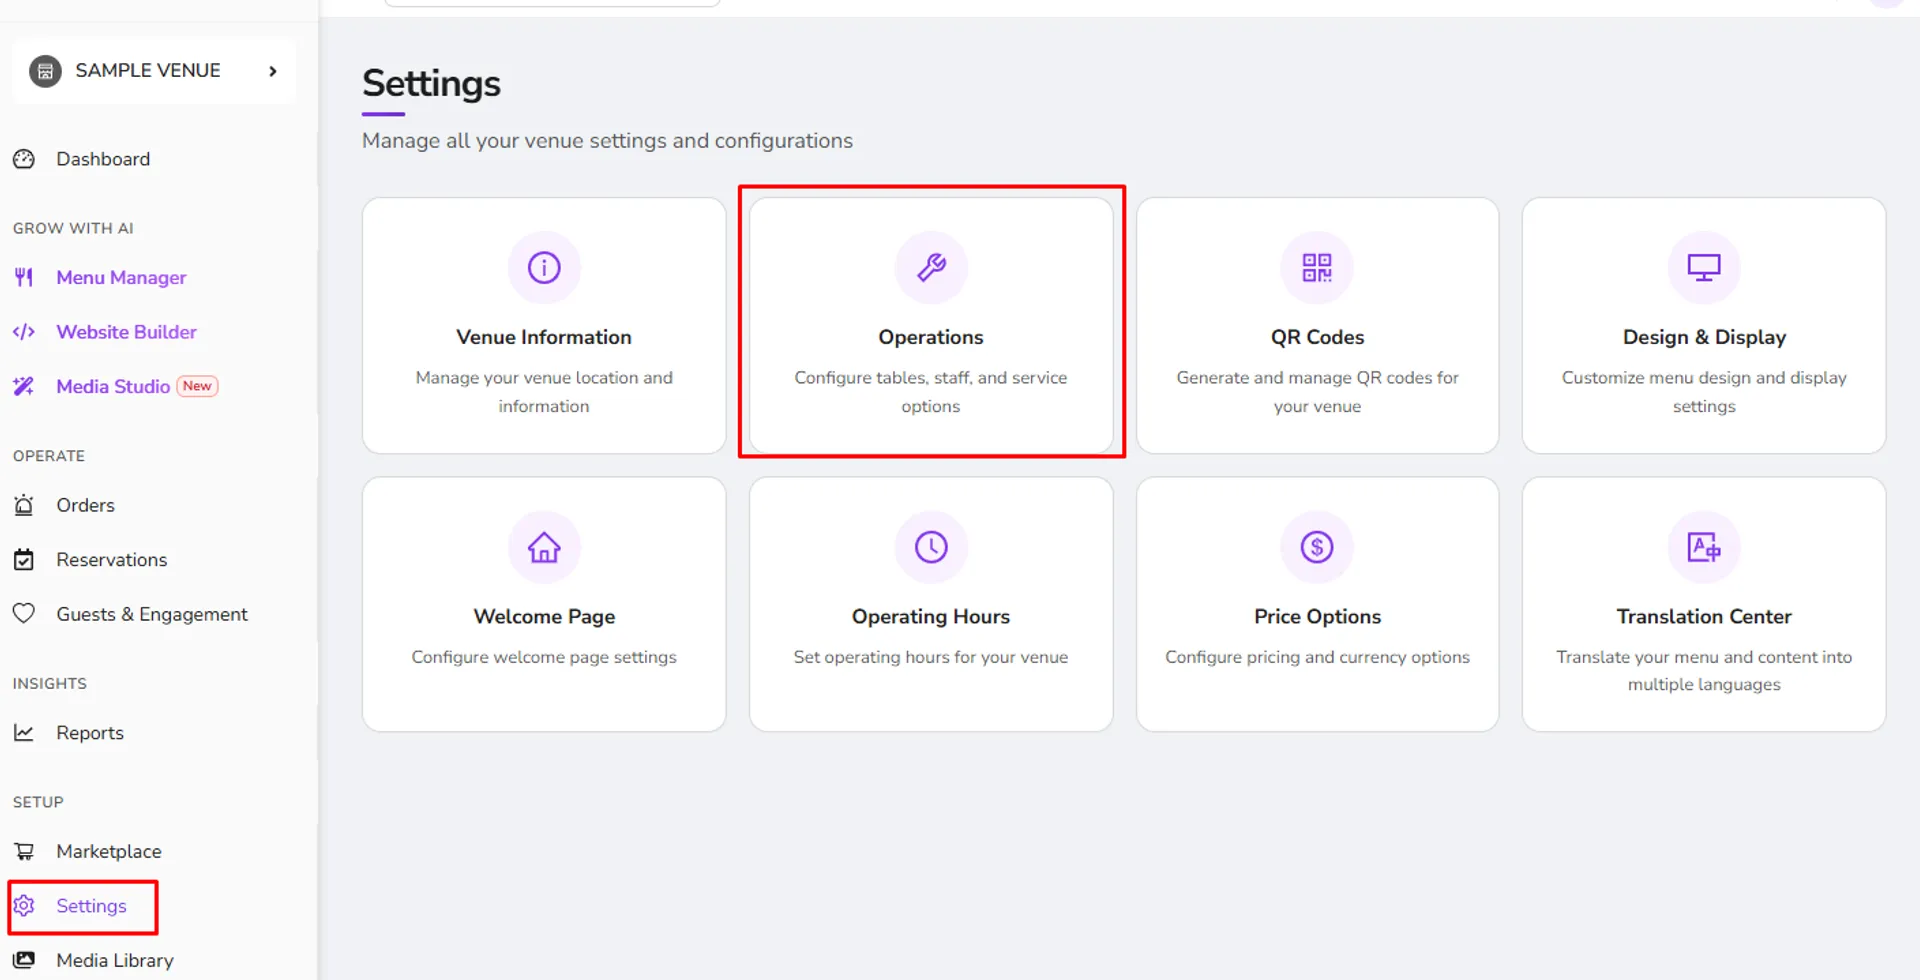
Task: Click "Generate and manage QR codes" description
Action: click(1317, 392)
